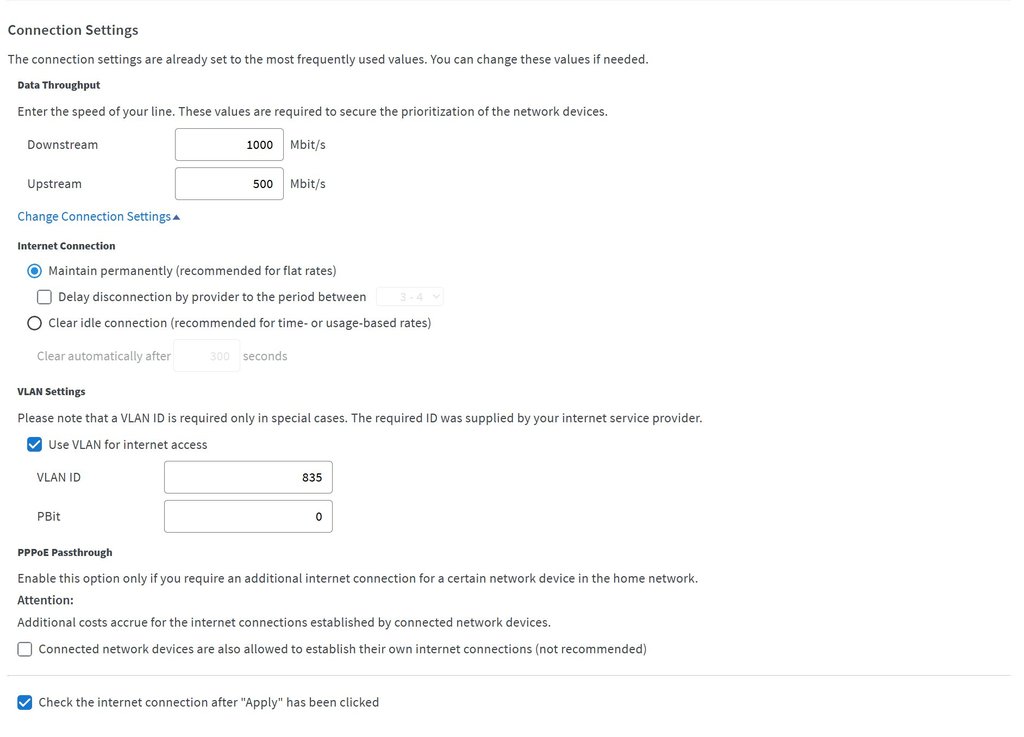This screenshot has height=737, width=1024.
Task: Click the VLAN ID label
Action: pyautogui.click(x=59, y=478)
